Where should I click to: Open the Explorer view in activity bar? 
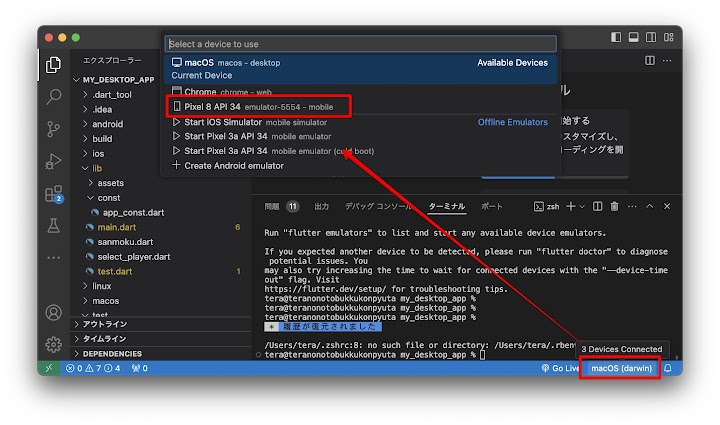pyautogui.click(x=54, y=65)
